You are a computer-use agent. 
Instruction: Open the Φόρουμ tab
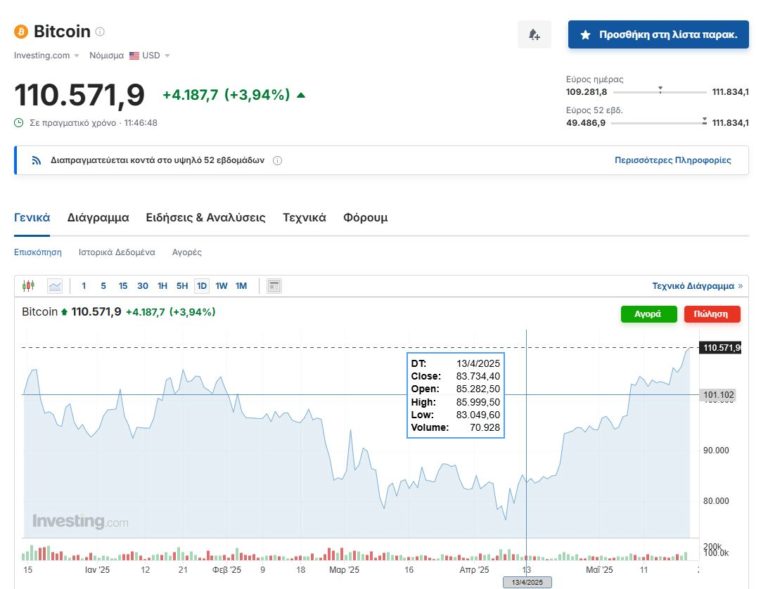pos(365,217)
